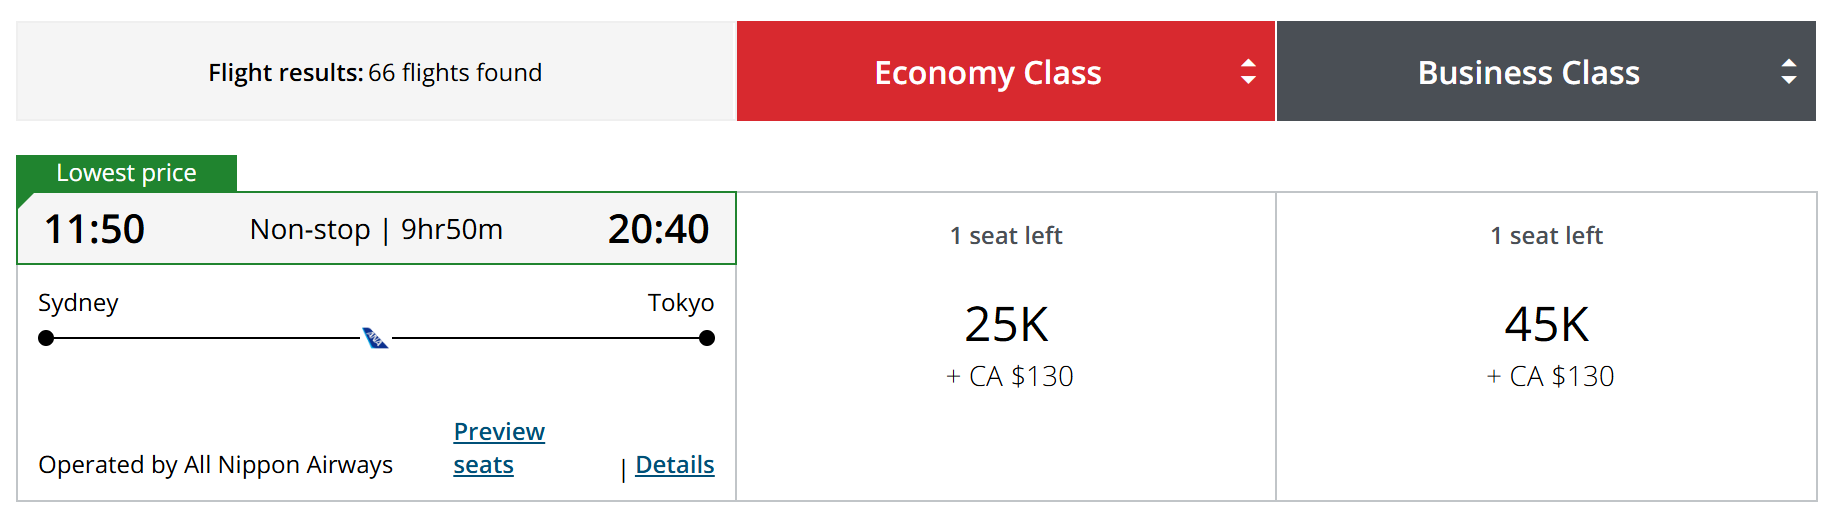Open the Preview seats link

pyautogui.click(x=498, y=448)
